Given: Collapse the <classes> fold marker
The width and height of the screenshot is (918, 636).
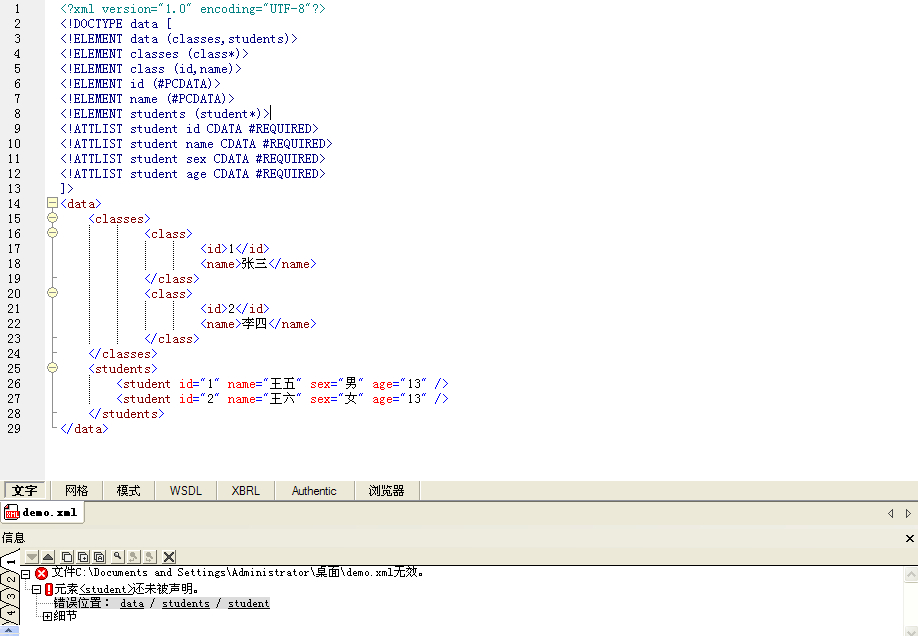Looking at the screenshot, I should 52,218.
